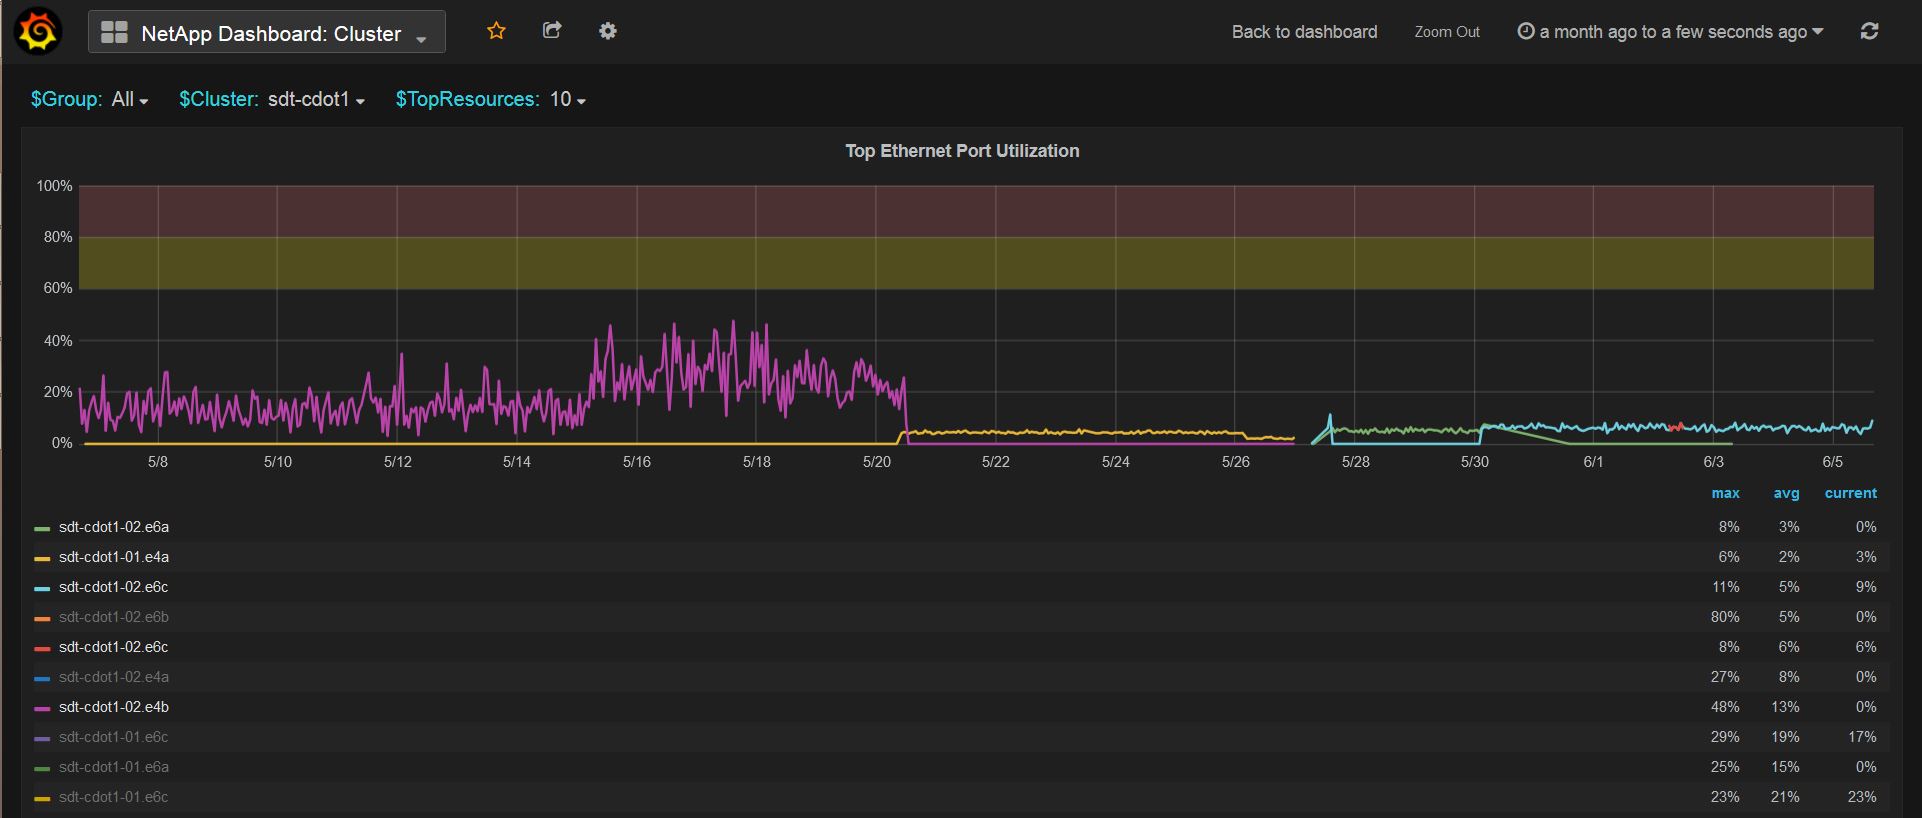This screenshot has width=1922, height=818.
Task: Open the NetApp Dashboard: Cluster picker
Action: [270, 34]
